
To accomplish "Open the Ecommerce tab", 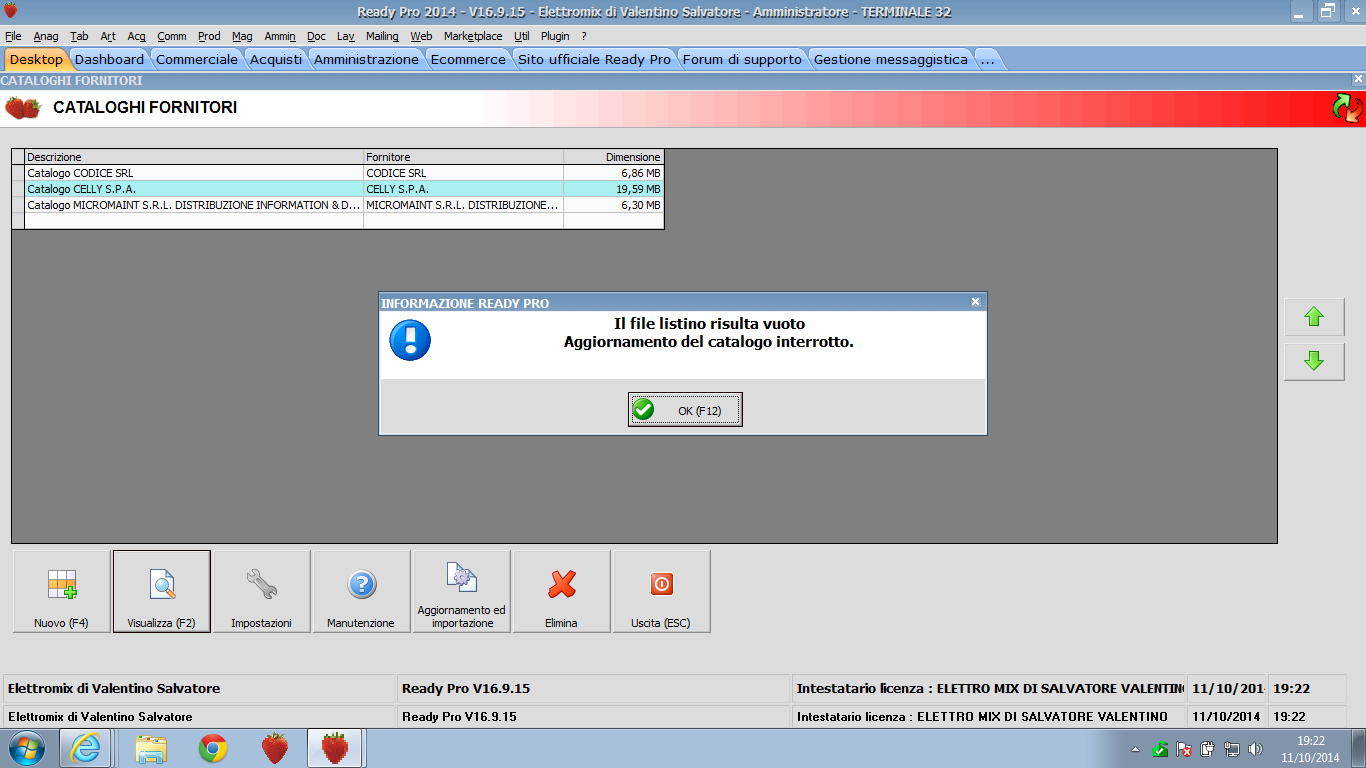I will tap(468, 59).
